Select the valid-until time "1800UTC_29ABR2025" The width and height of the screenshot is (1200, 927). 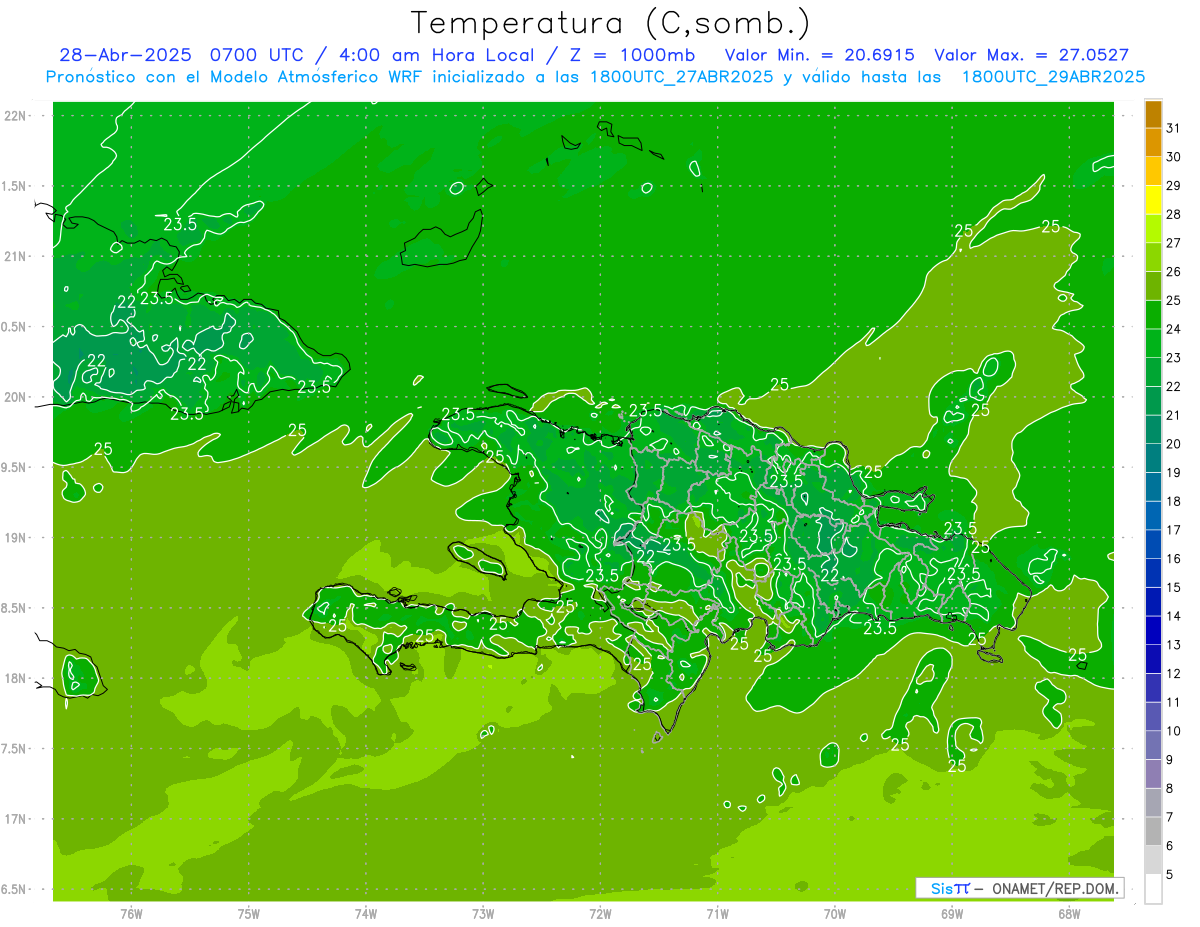coord(1052,77)
